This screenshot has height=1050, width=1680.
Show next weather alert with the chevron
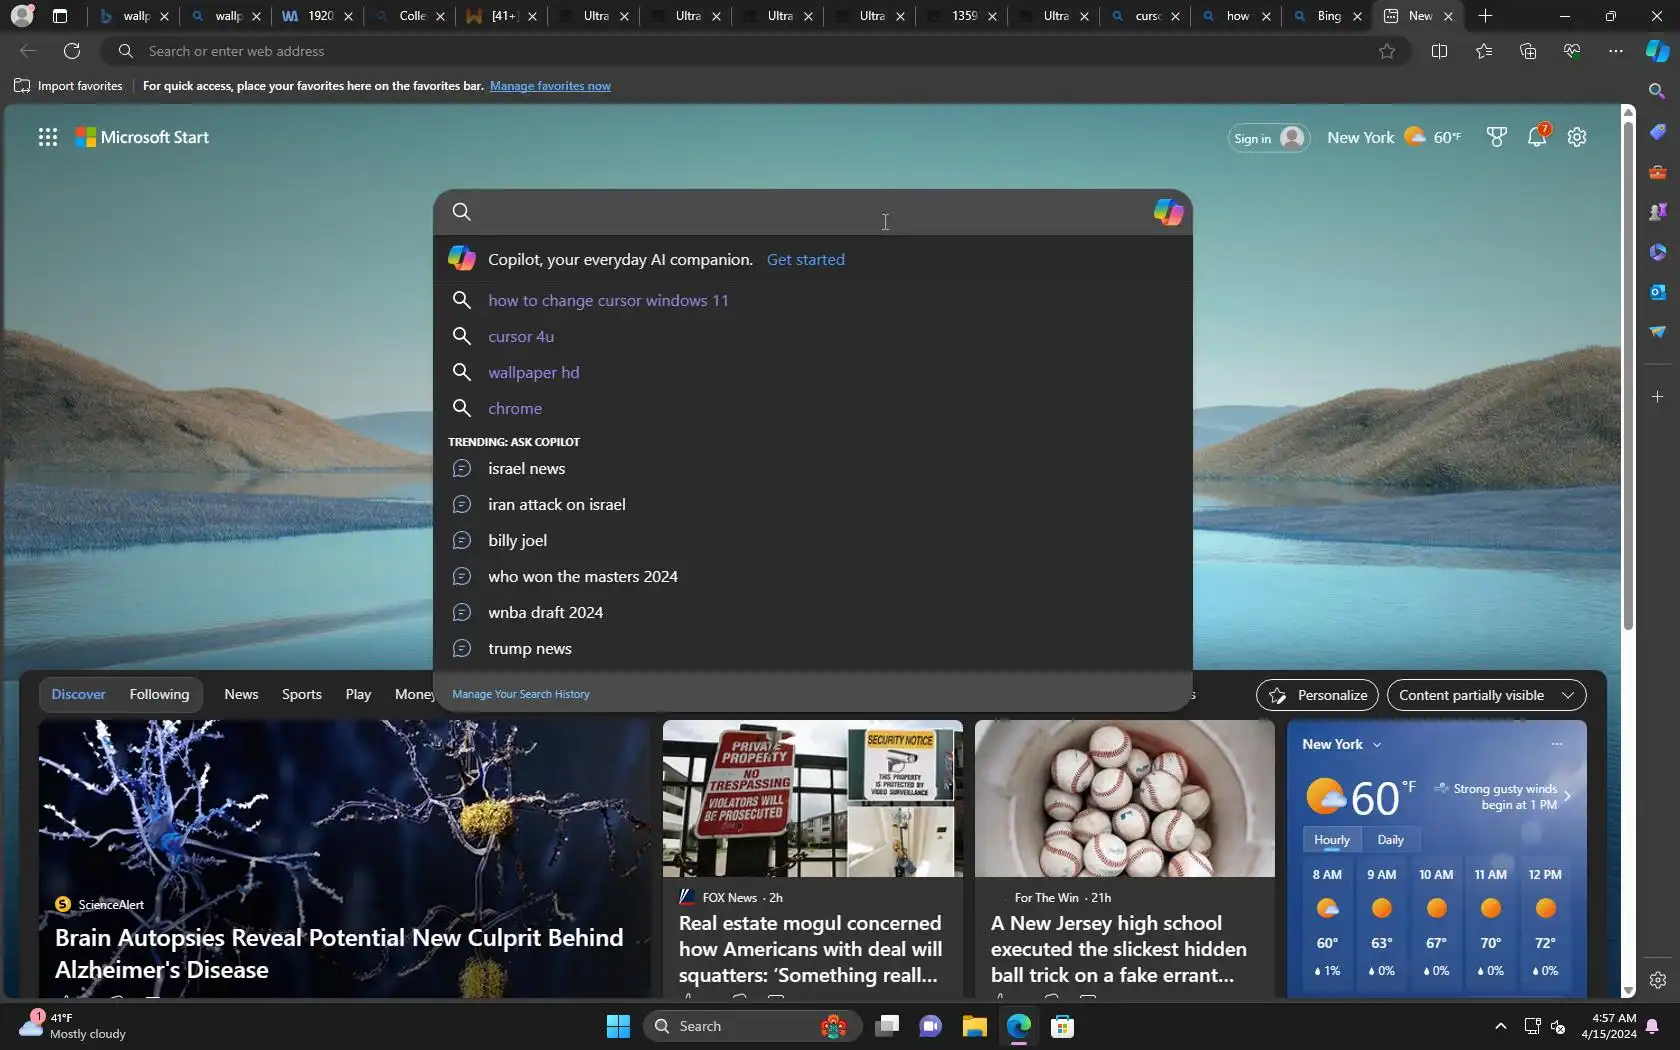[1567, 796]
